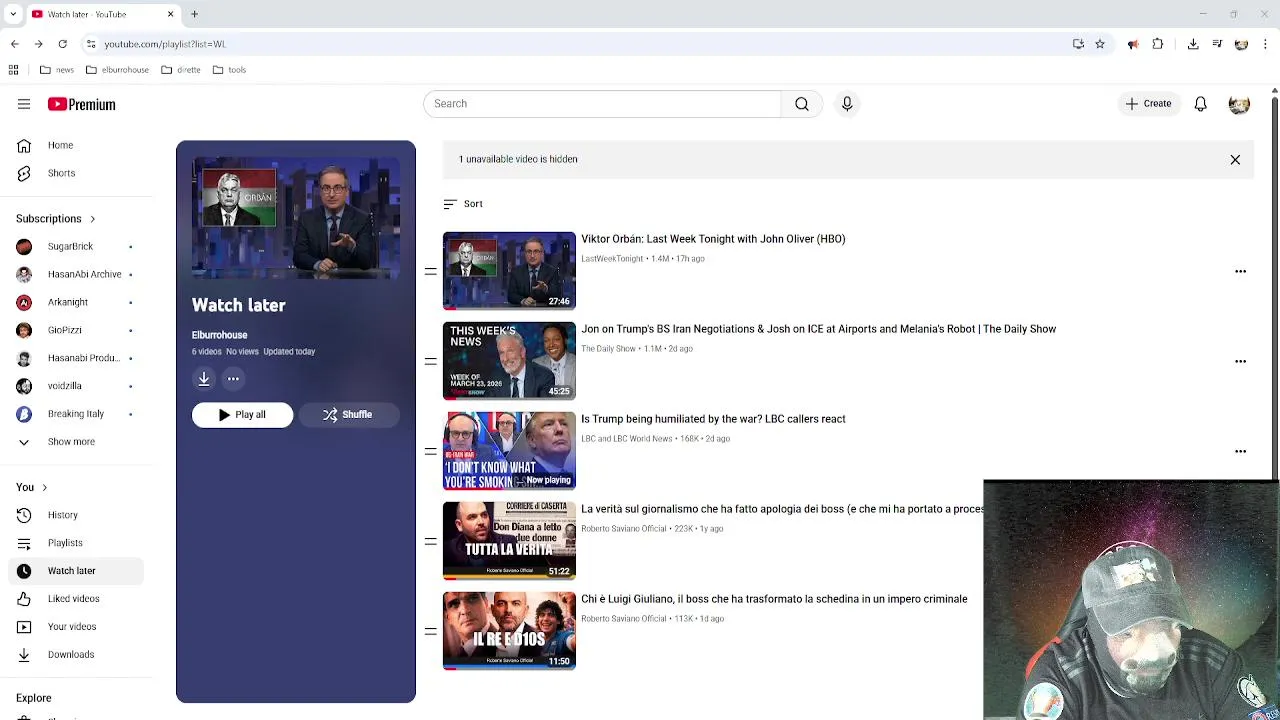
Task: Open the browser downloads icon
Action: pyautogui.click(x=1193, y=44)
